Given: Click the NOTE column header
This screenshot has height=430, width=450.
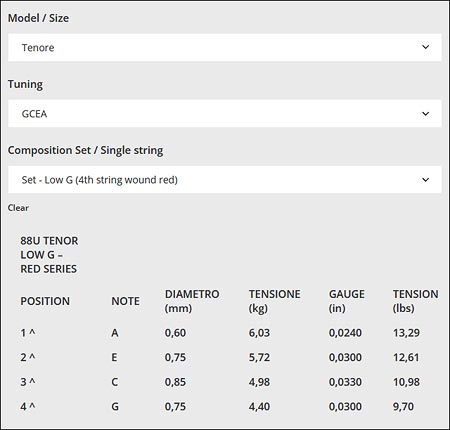Looking at the screenshot, I should click(x=125, y=301).
